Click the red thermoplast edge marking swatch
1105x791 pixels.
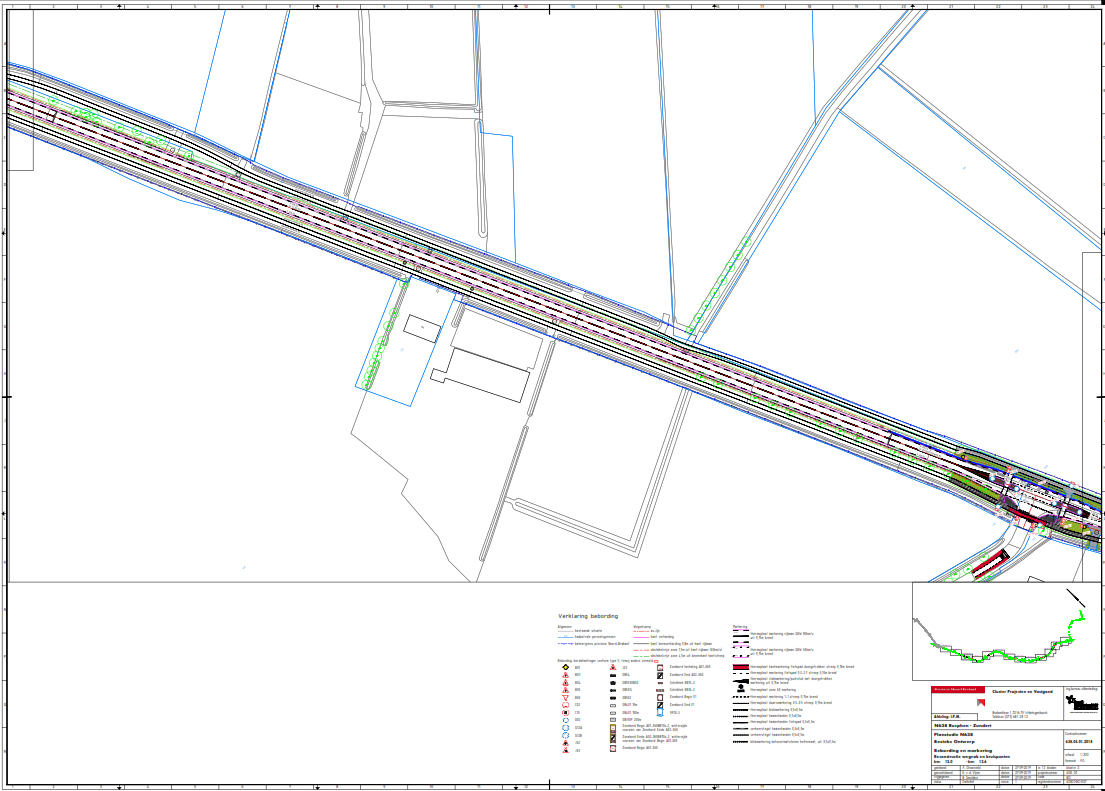(741, 667)
